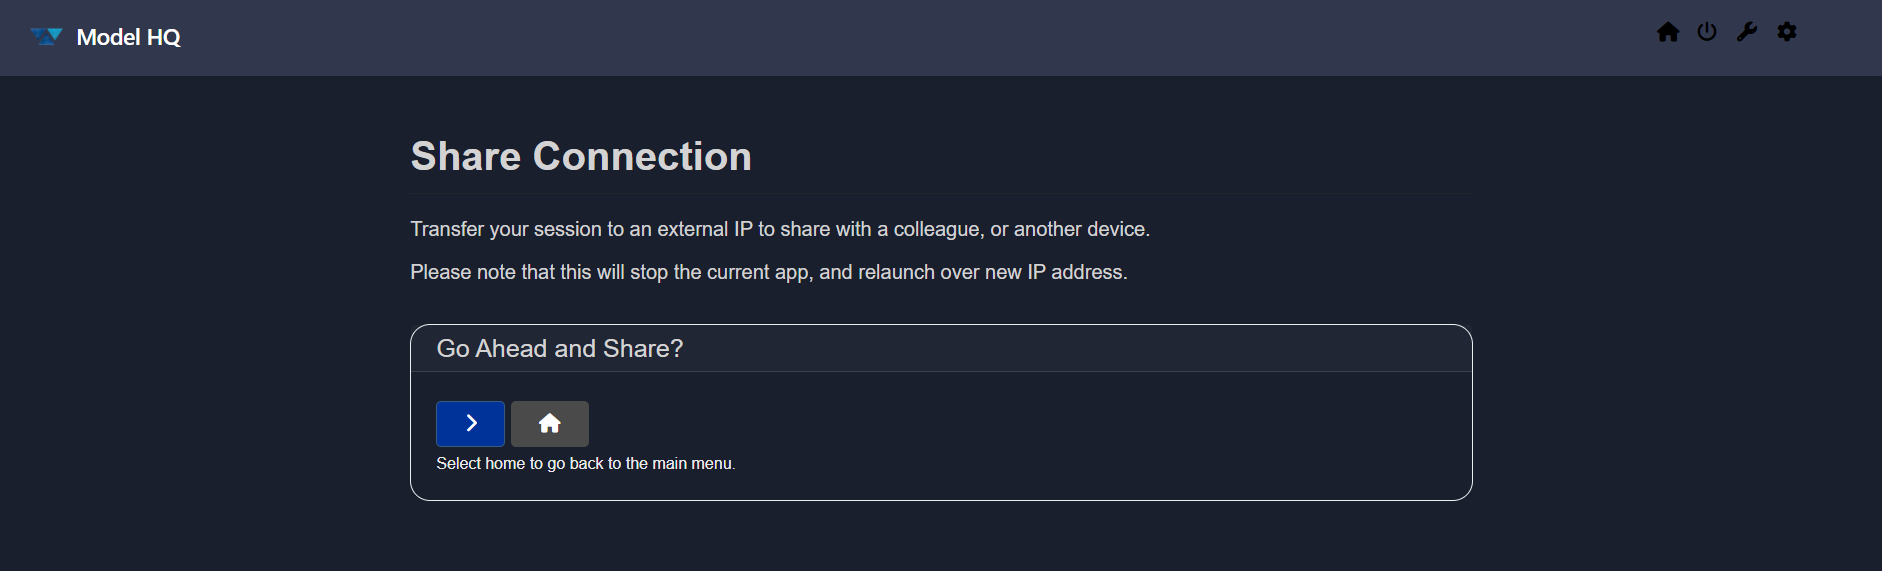1882x571 pixels.
Task: Click the 'Transfer your session' description text
Action: (x=779, y=230)
